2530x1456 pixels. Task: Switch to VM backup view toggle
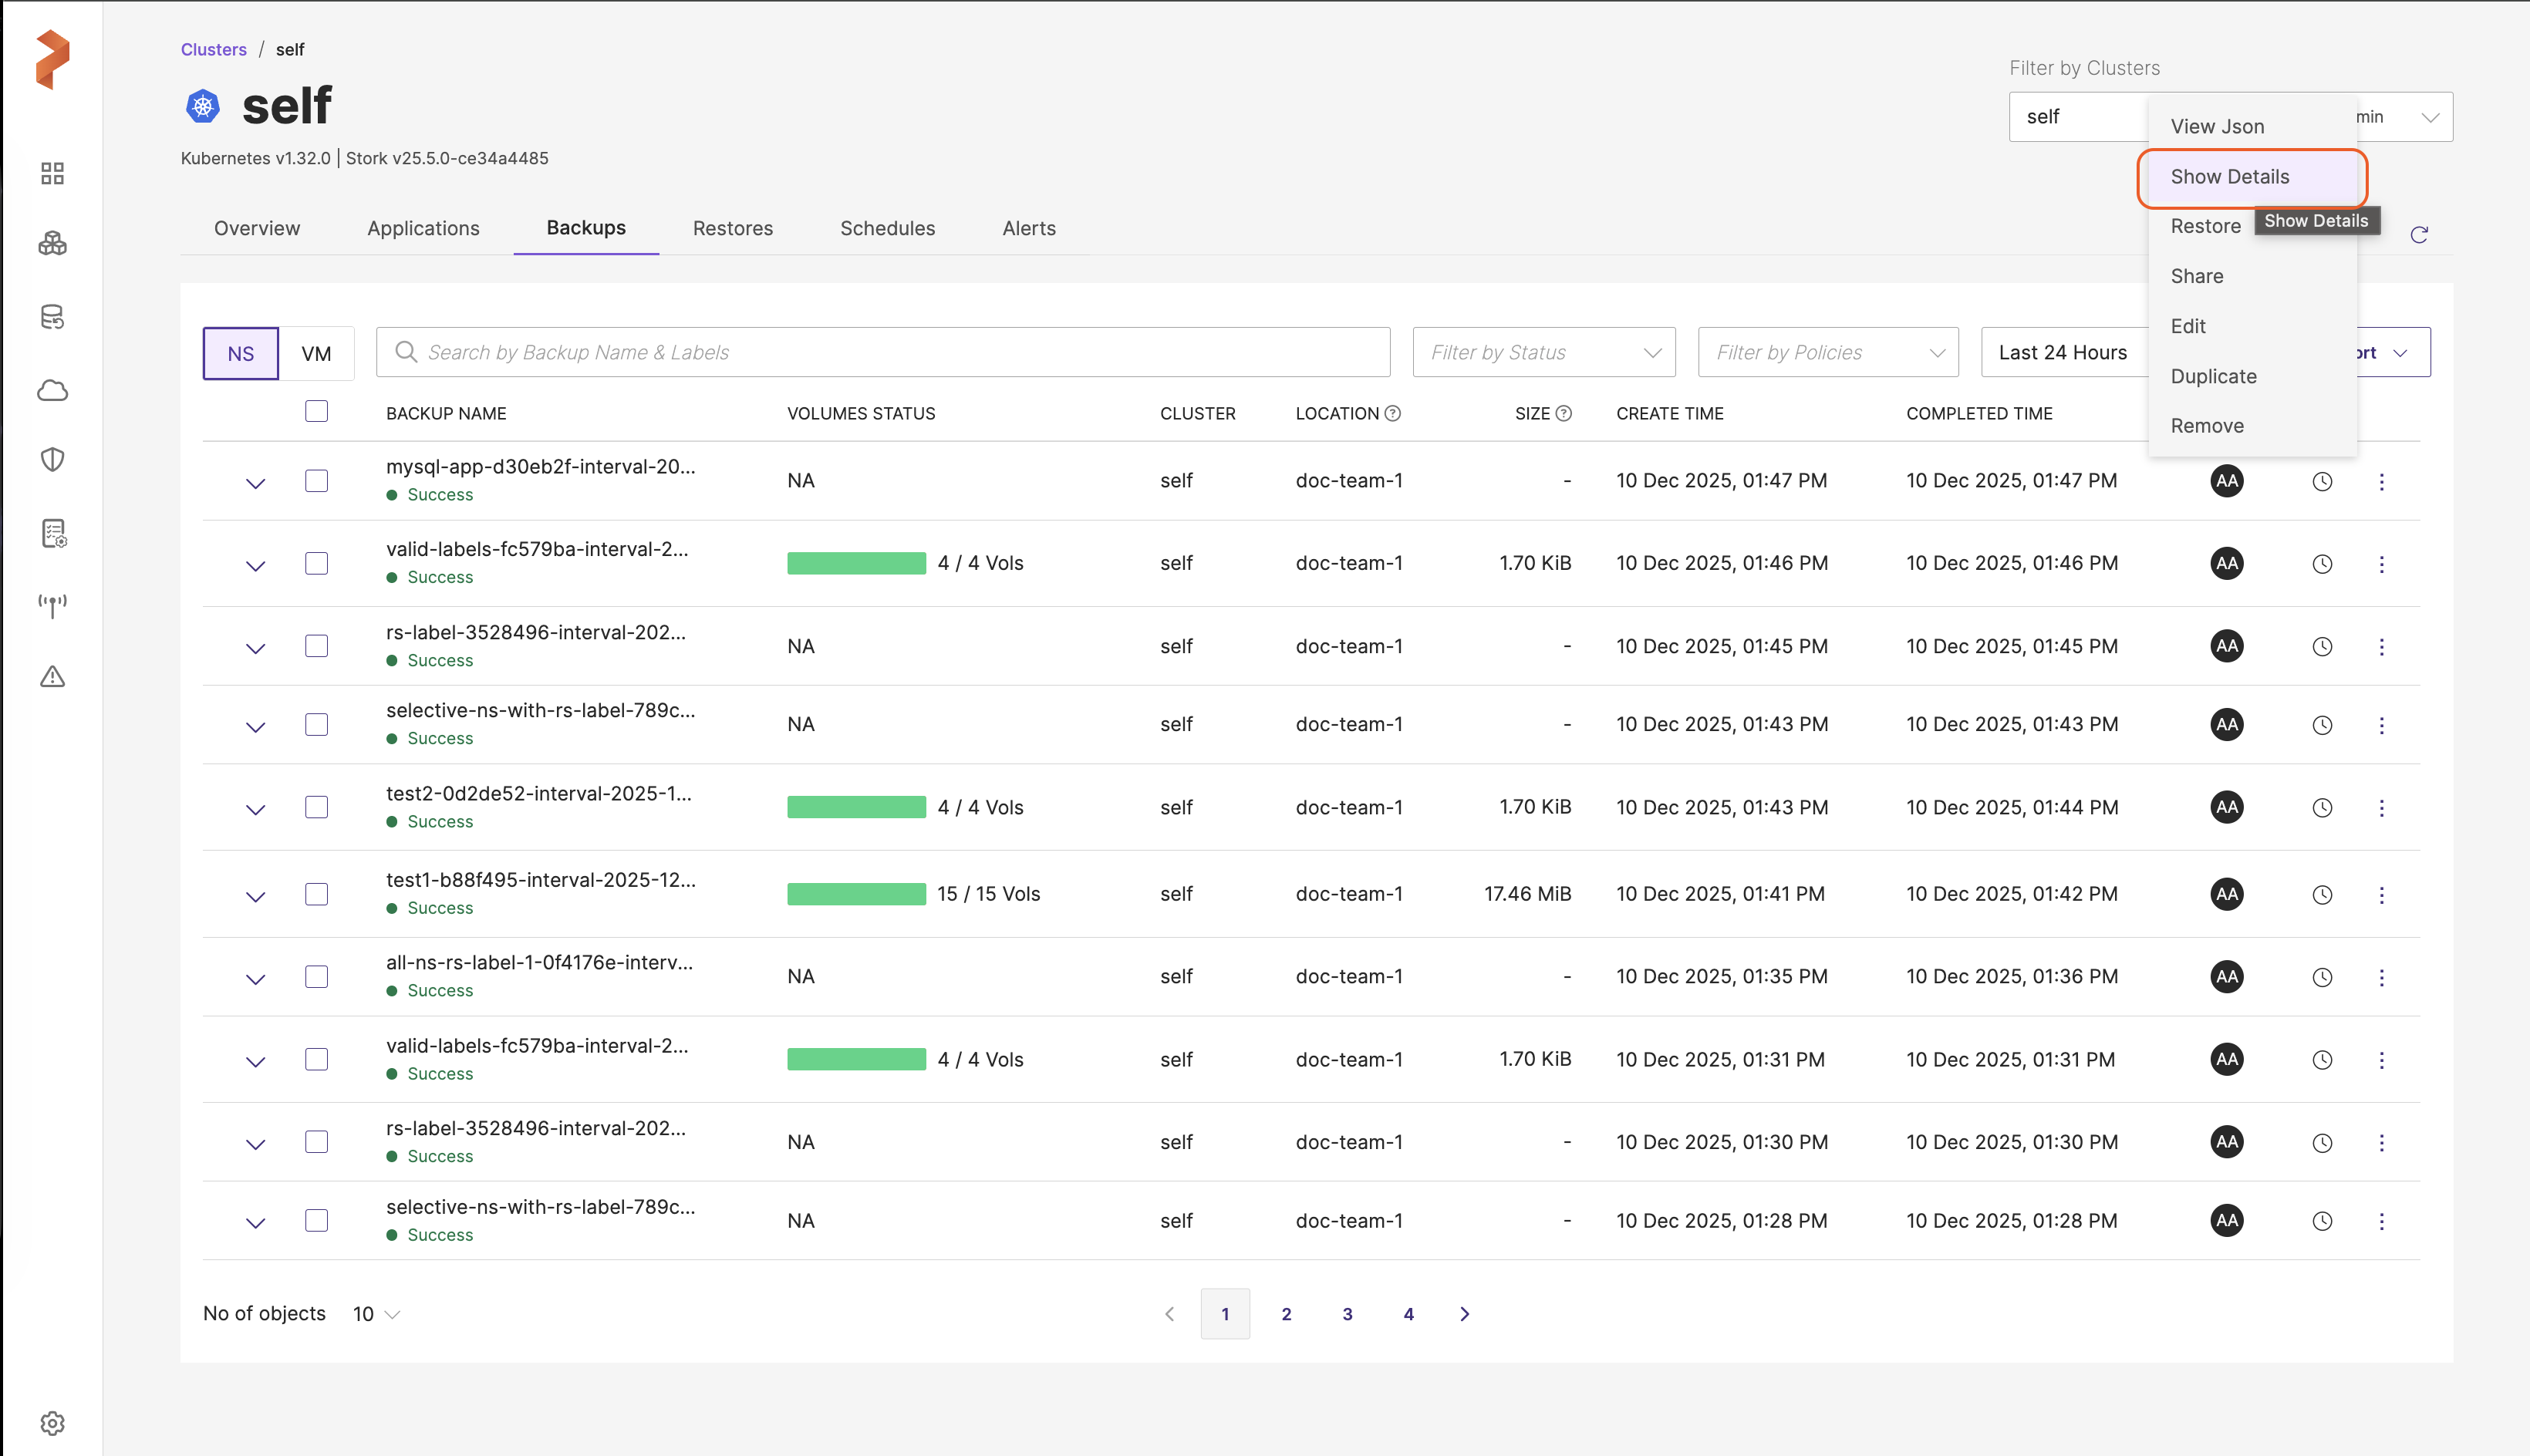(316, 353)
